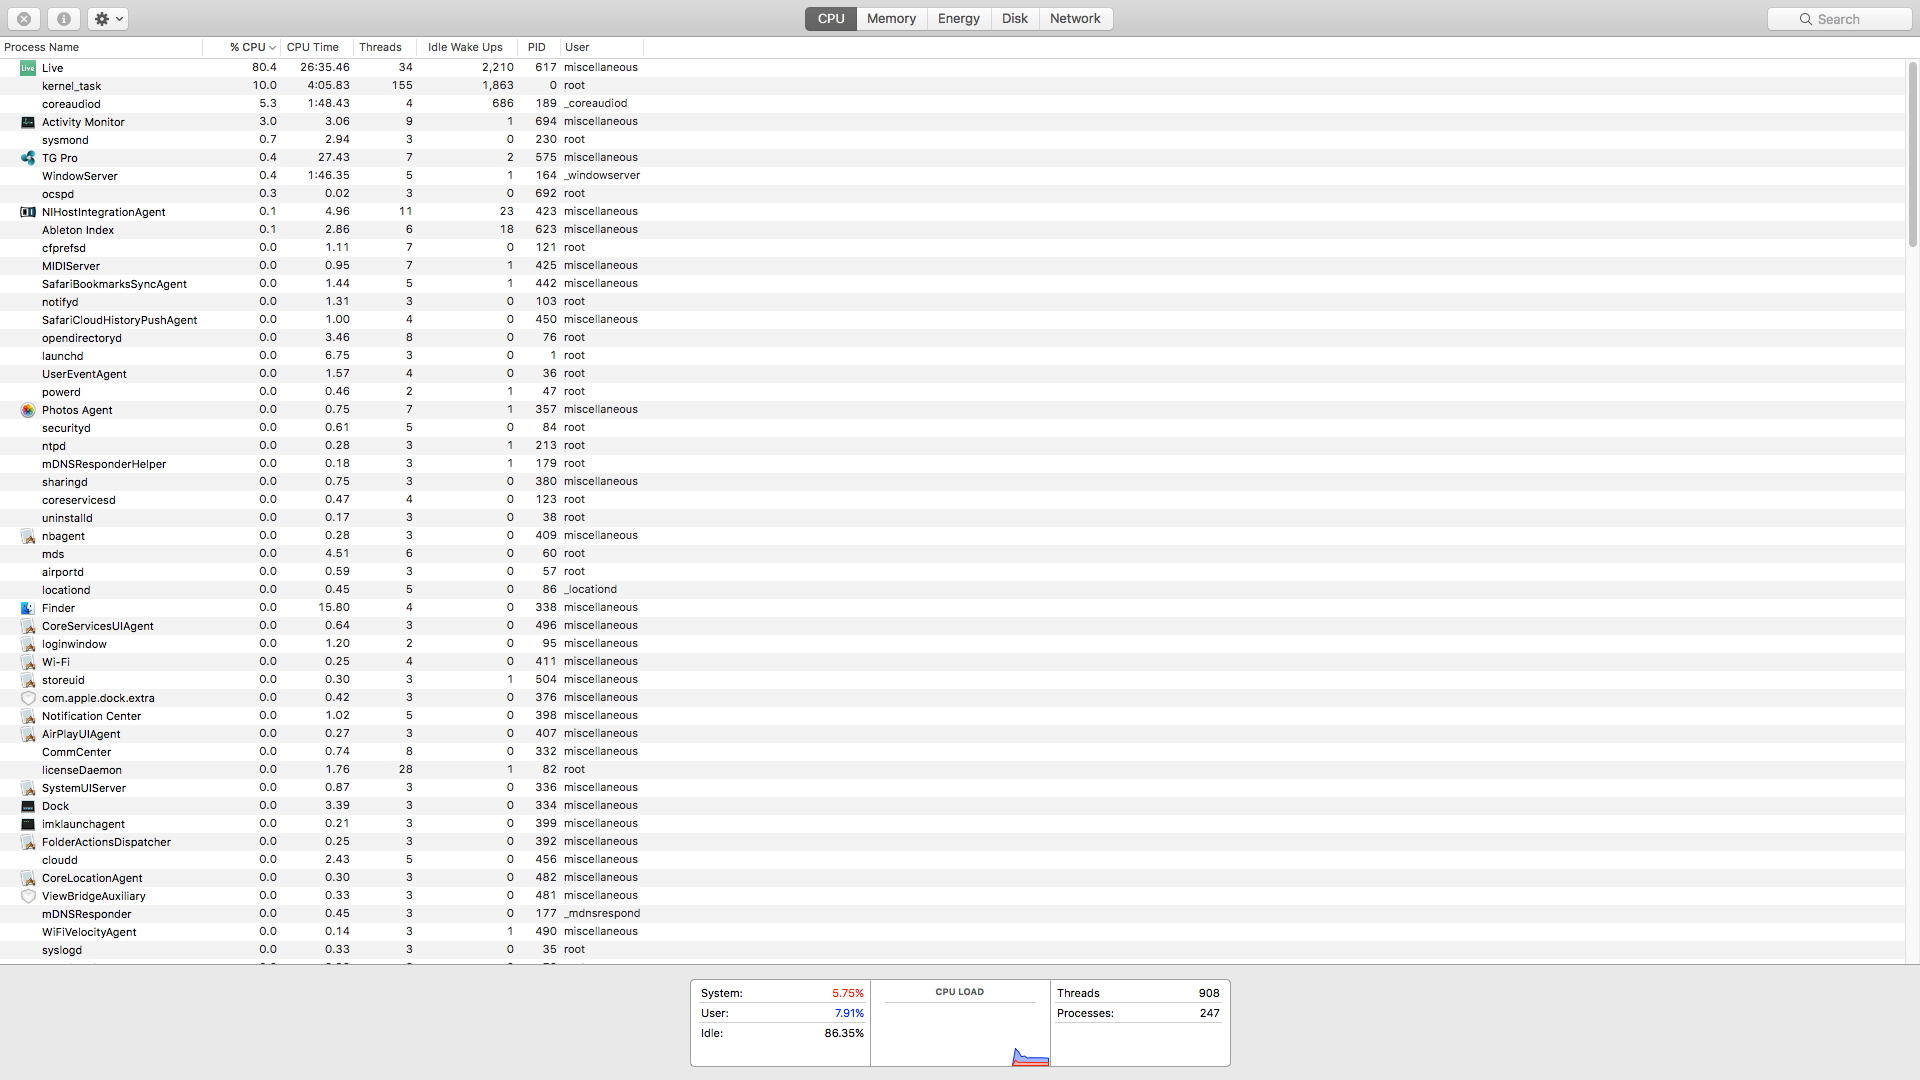This screenshot has width=1920, height=1080.
Task: Click the storeuid process icon
Action: [x=28, y=680]
